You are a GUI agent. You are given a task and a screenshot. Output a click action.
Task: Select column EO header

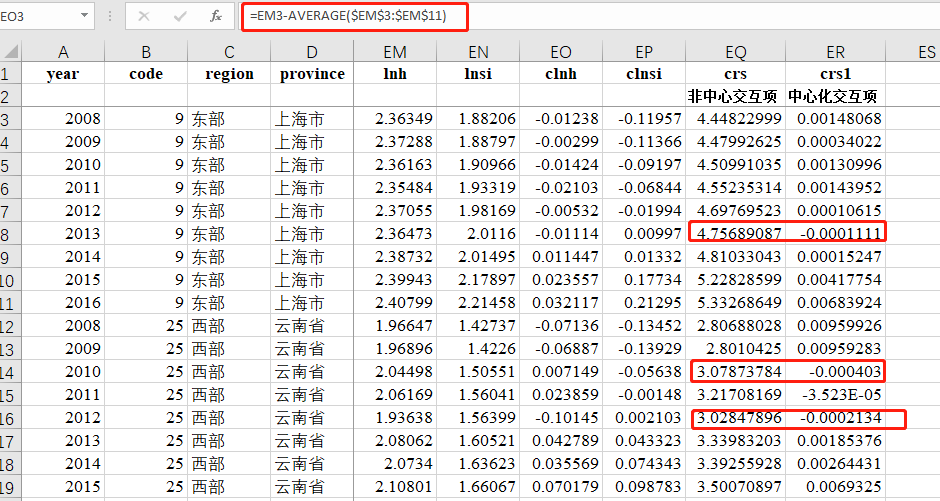(x=561, y=52)
